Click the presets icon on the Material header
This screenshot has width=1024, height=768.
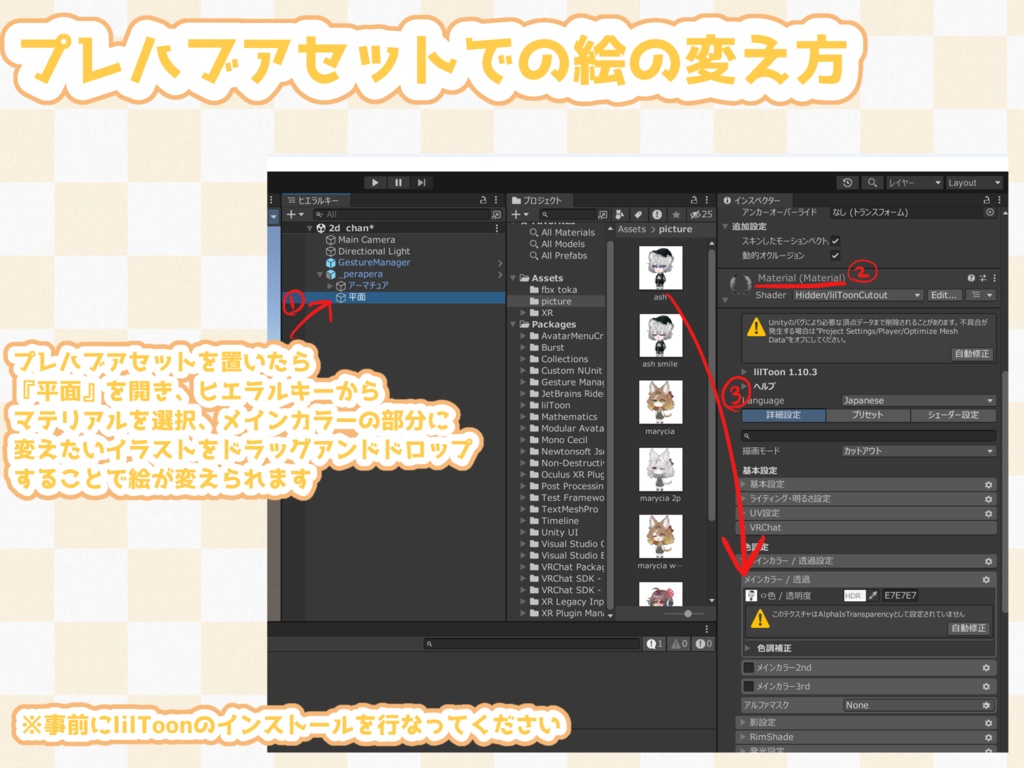[x=983, y=278]
